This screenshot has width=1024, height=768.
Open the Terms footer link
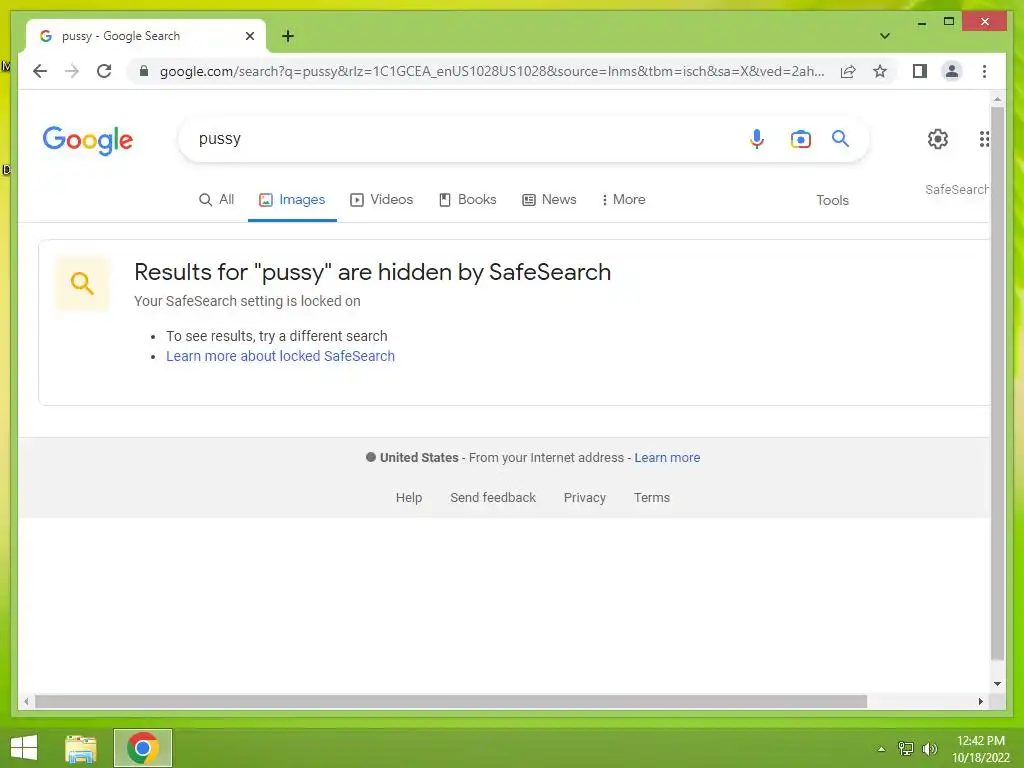pyautogui.click(x=652, y=498)
